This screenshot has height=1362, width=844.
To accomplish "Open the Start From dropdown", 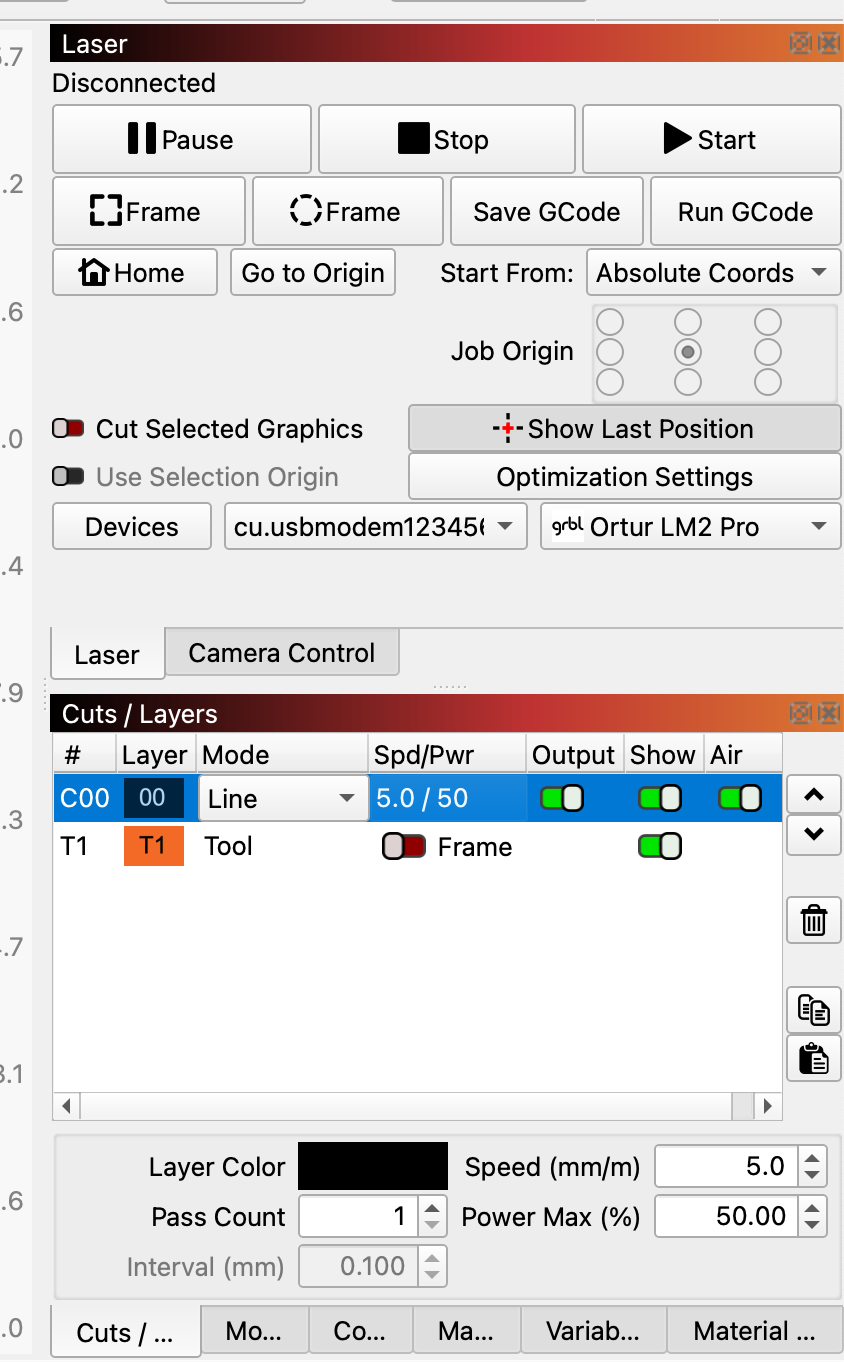I will (x=712, y=273).
